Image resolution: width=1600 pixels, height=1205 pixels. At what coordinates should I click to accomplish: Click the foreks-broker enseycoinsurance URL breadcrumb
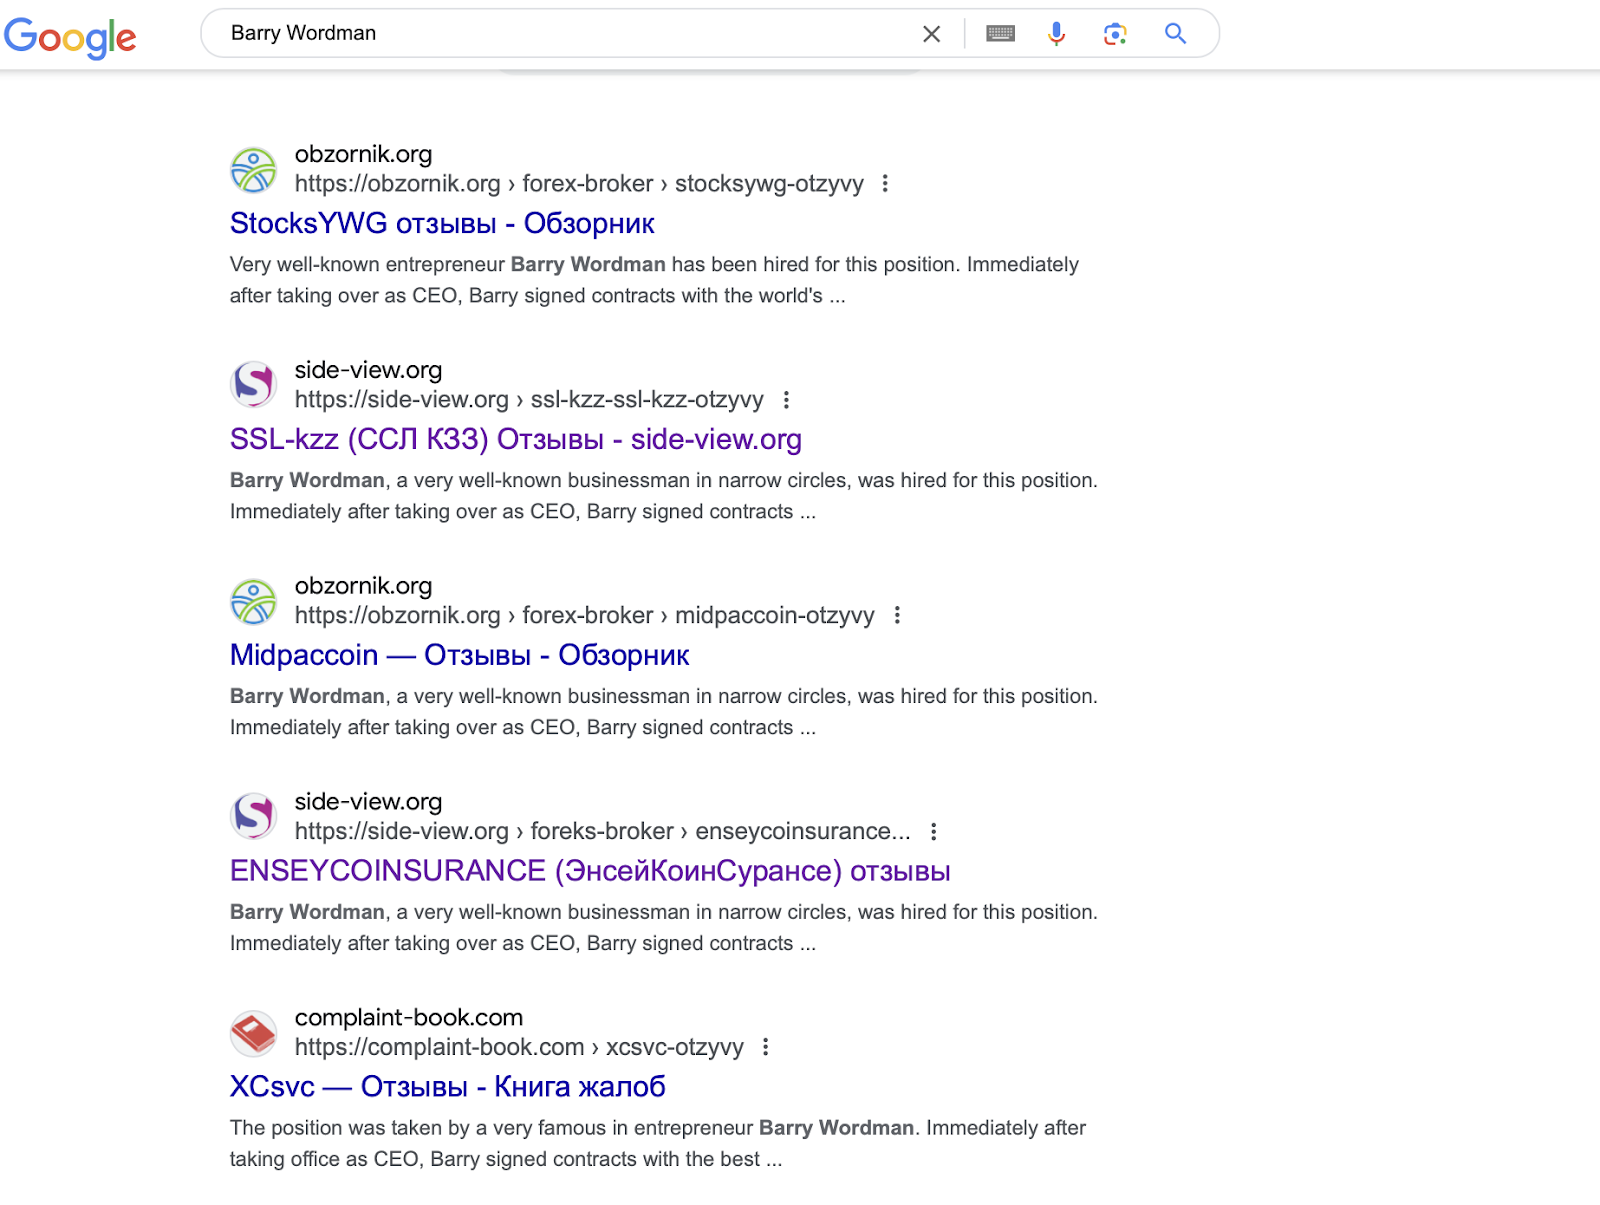coord(603,832)
